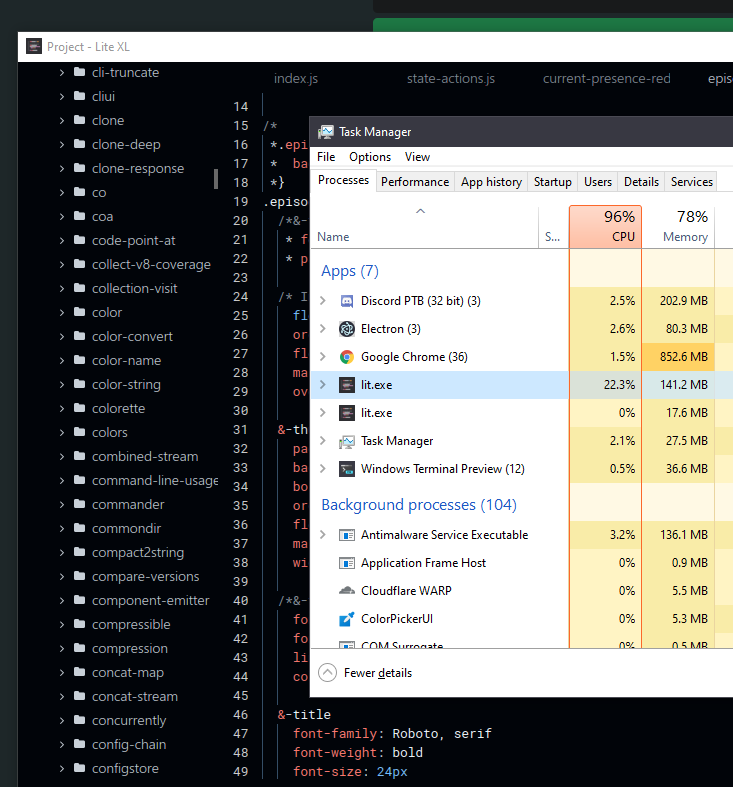This screenshot has width=733, height=787.
Task: Open the Options menu
Action: (370, 157)
